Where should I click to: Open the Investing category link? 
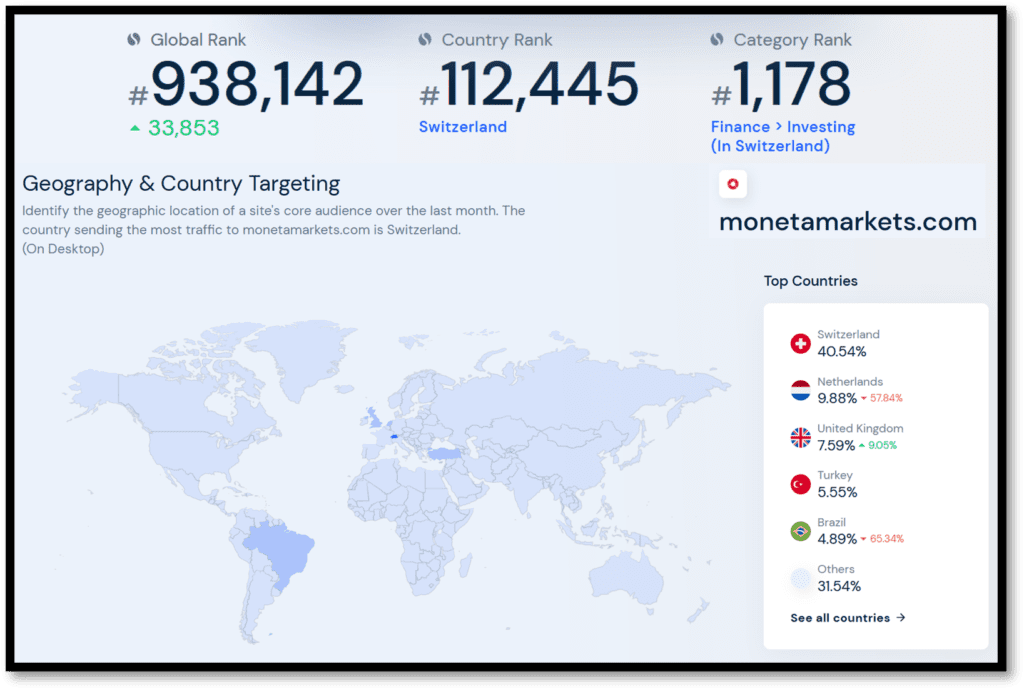click(x=821, y=127)
